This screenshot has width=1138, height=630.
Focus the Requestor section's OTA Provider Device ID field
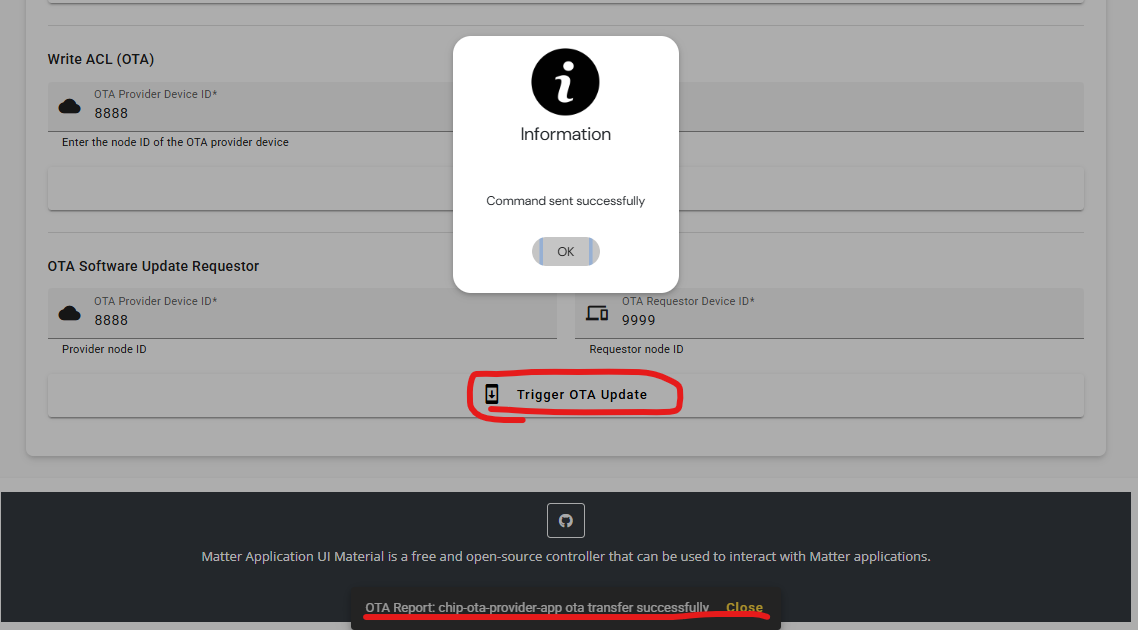(x=302, y=314)
